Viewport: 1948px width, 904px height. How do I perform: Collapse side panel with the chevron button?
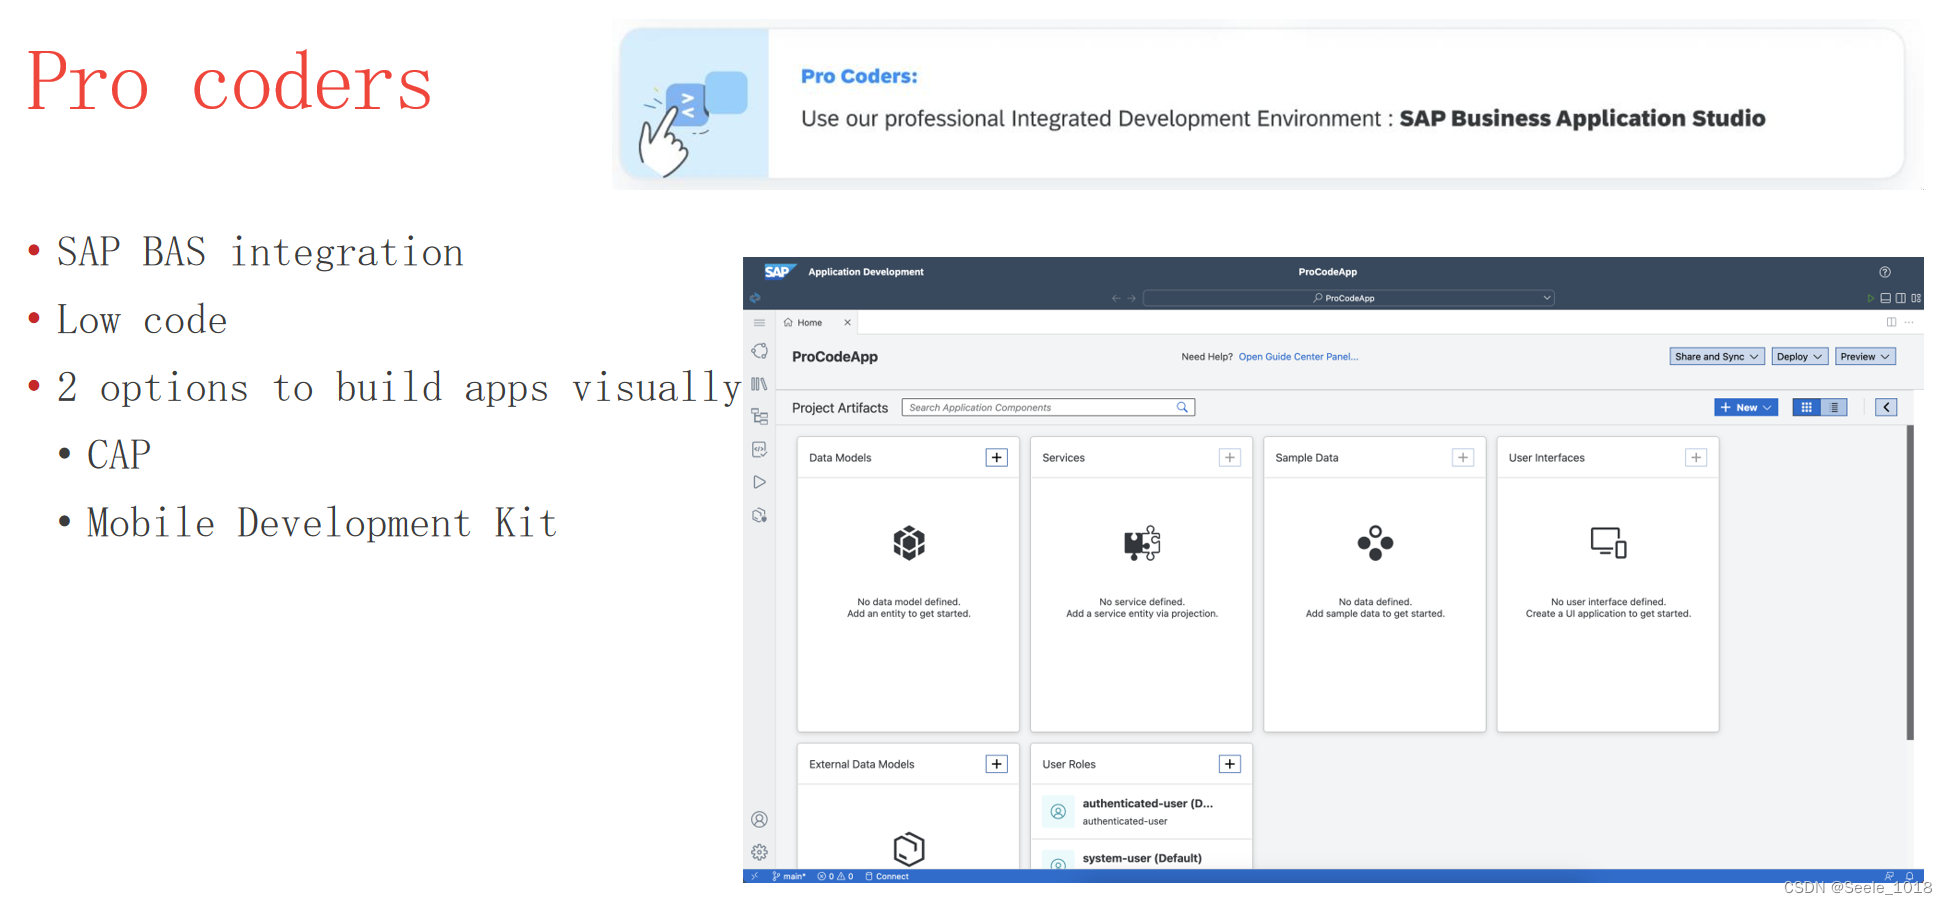(1886, 407)
